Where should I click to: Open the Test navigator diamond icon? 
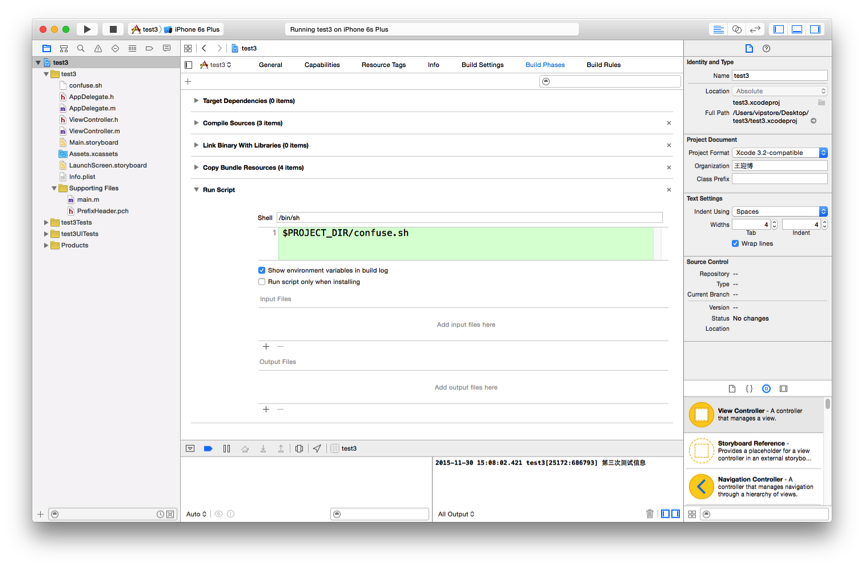115,48
